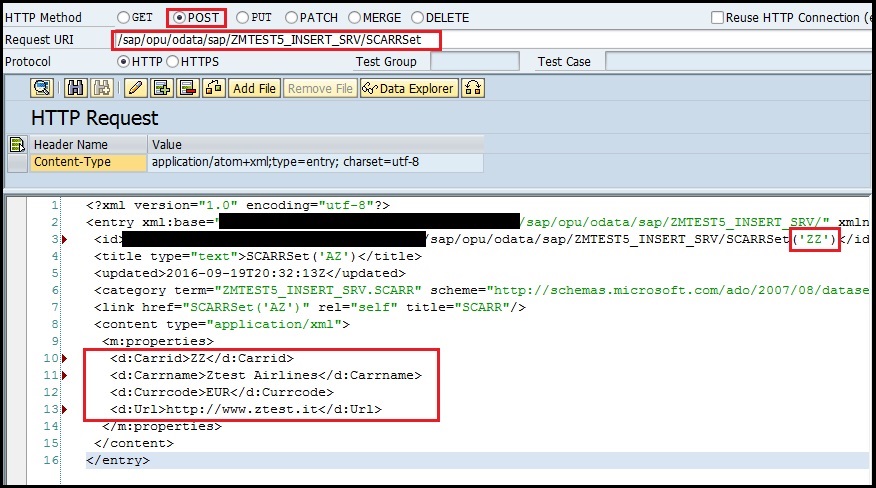Image resolution: width=876 pixels, height=488 pixels.
Task: Delete header row with red-minus icon
Action: [188, 88]
